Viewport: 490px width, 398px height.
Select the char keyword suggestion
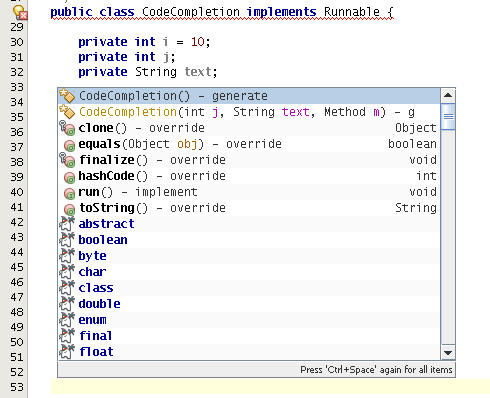pyautogui.click(x=249, y=272)
